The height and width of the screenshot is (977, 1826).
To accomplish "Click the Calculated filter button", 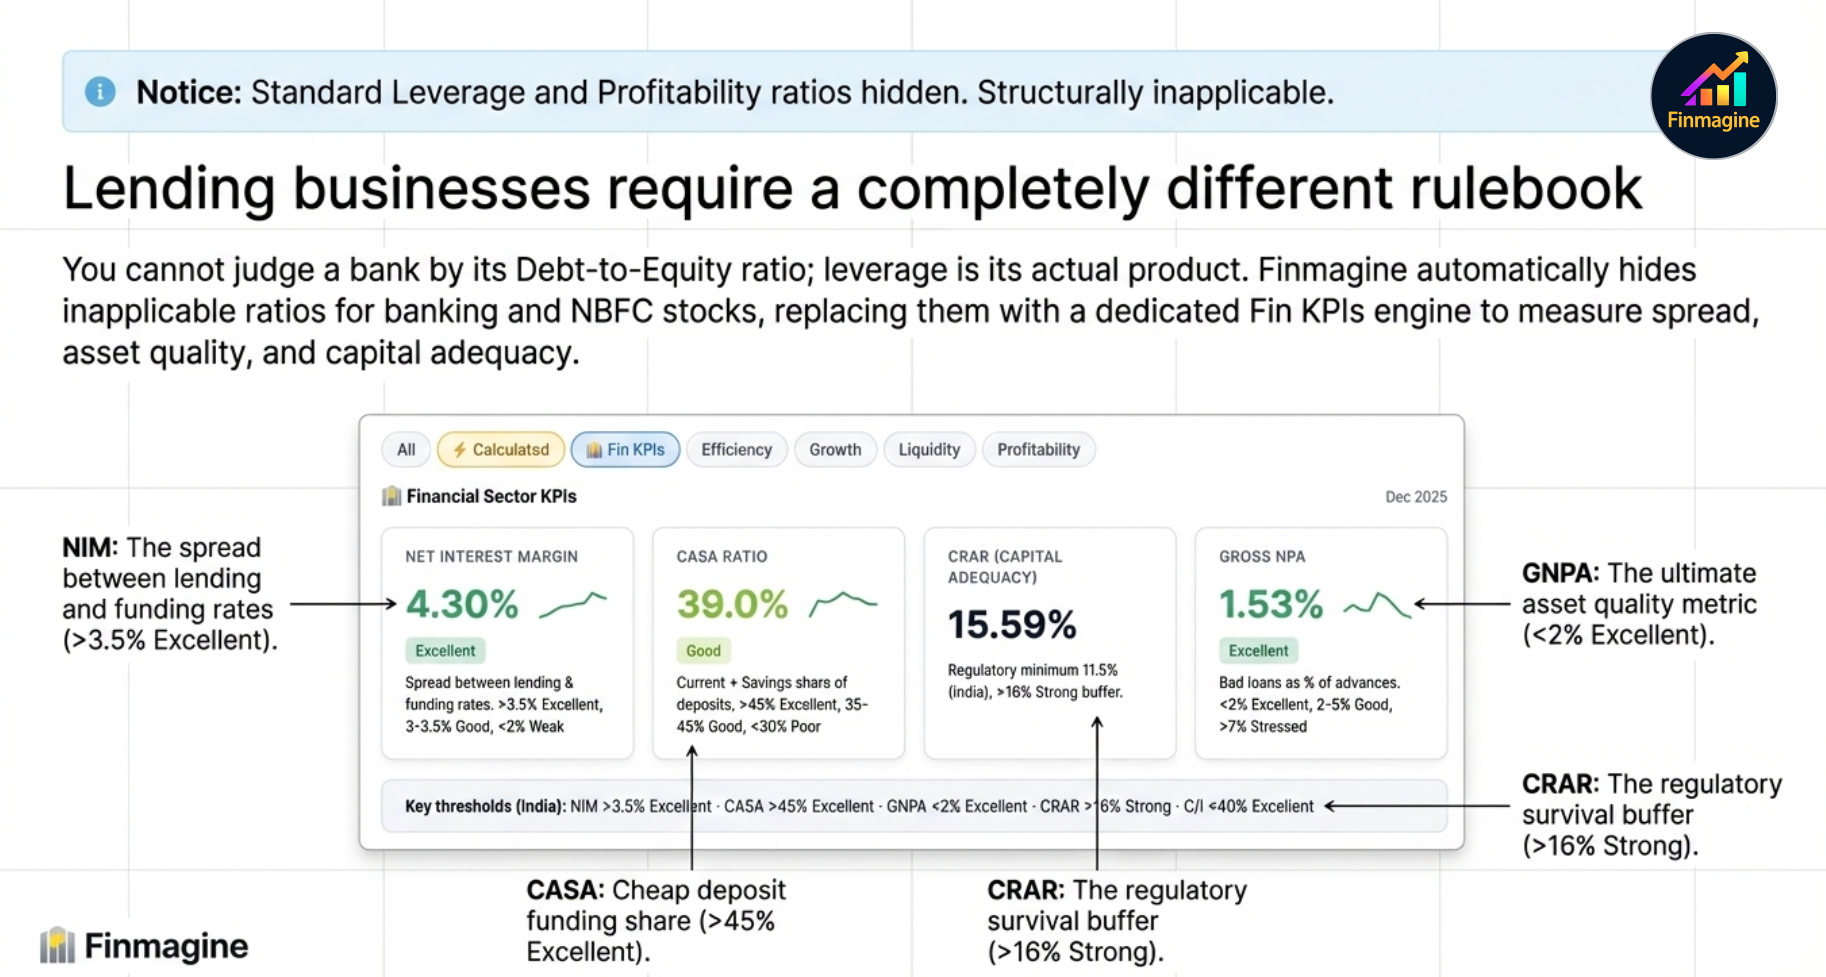I will pyautogui.click(x=500, y=449).
